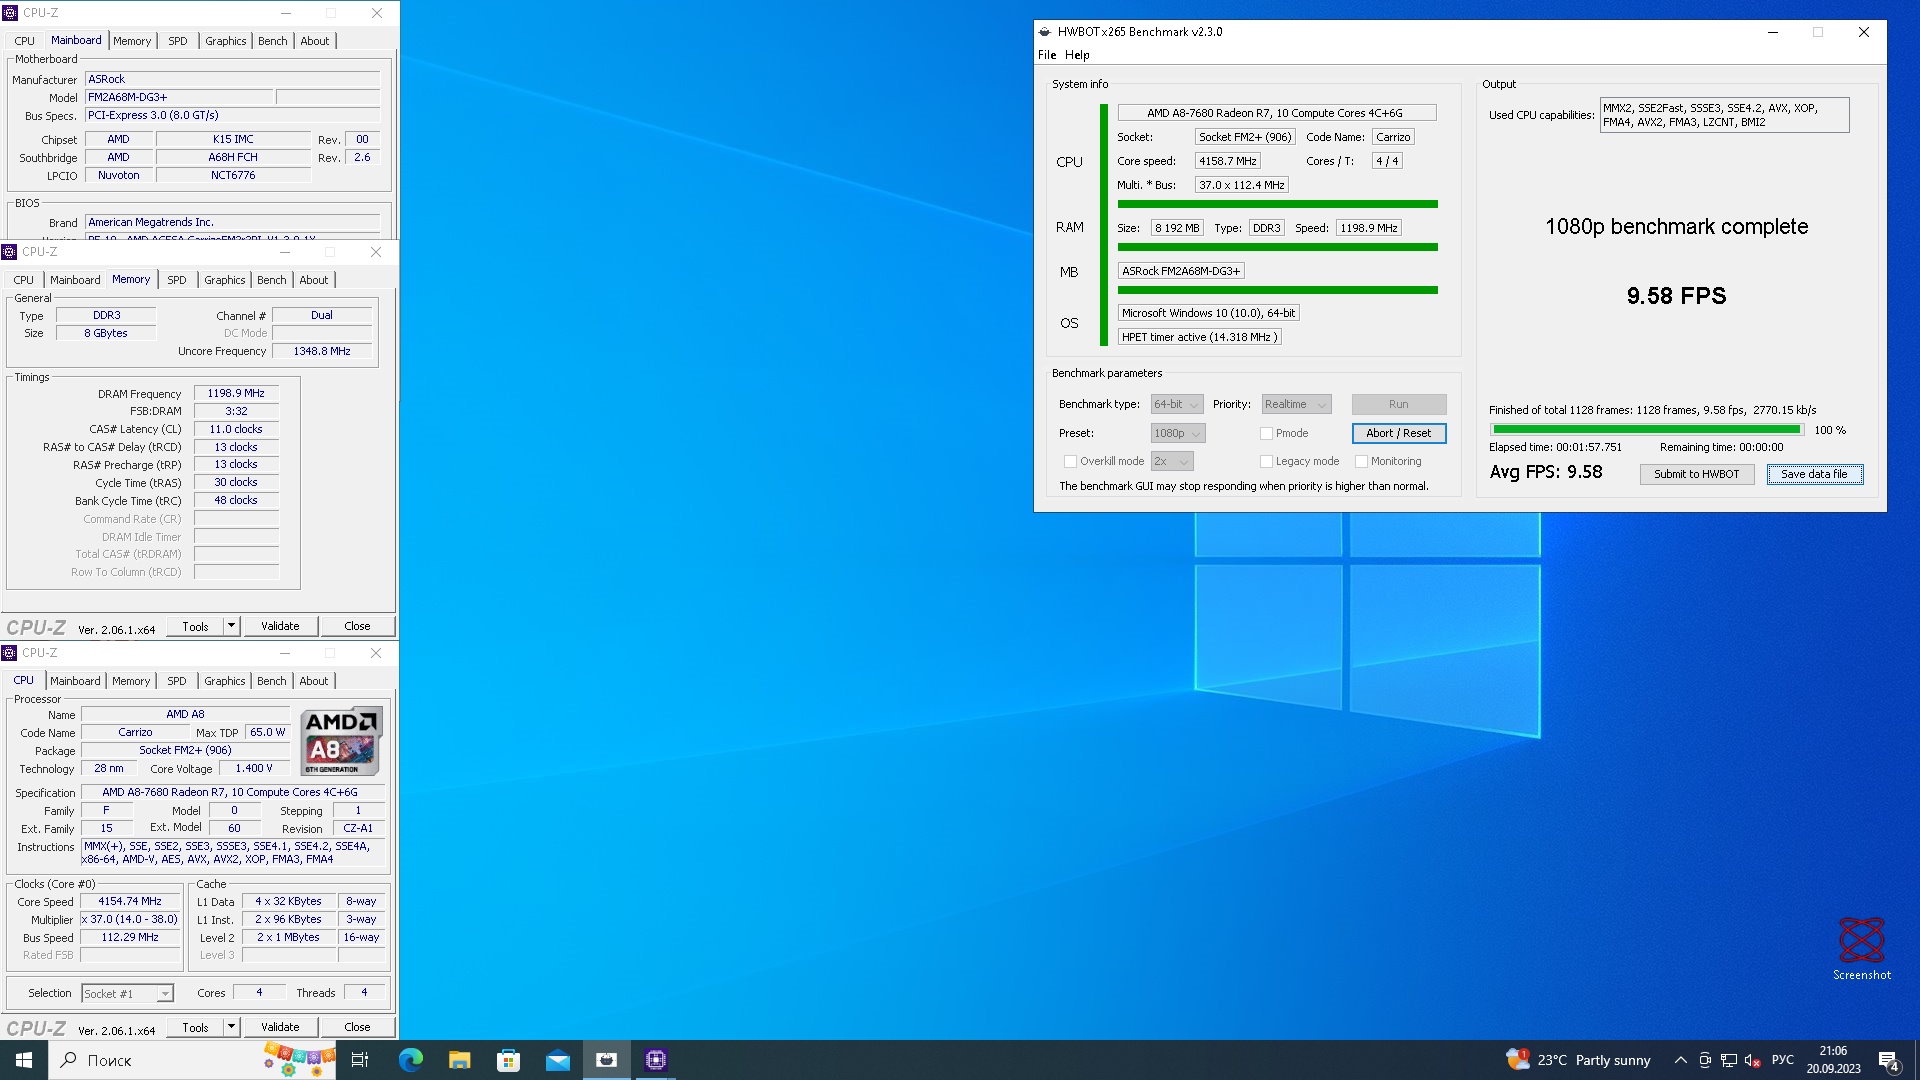Expand Tools arrow in Memory CPU-Z window
Image resolution: width=1920 pixels, height=1080 pixels.
click(x=232, y=626)
